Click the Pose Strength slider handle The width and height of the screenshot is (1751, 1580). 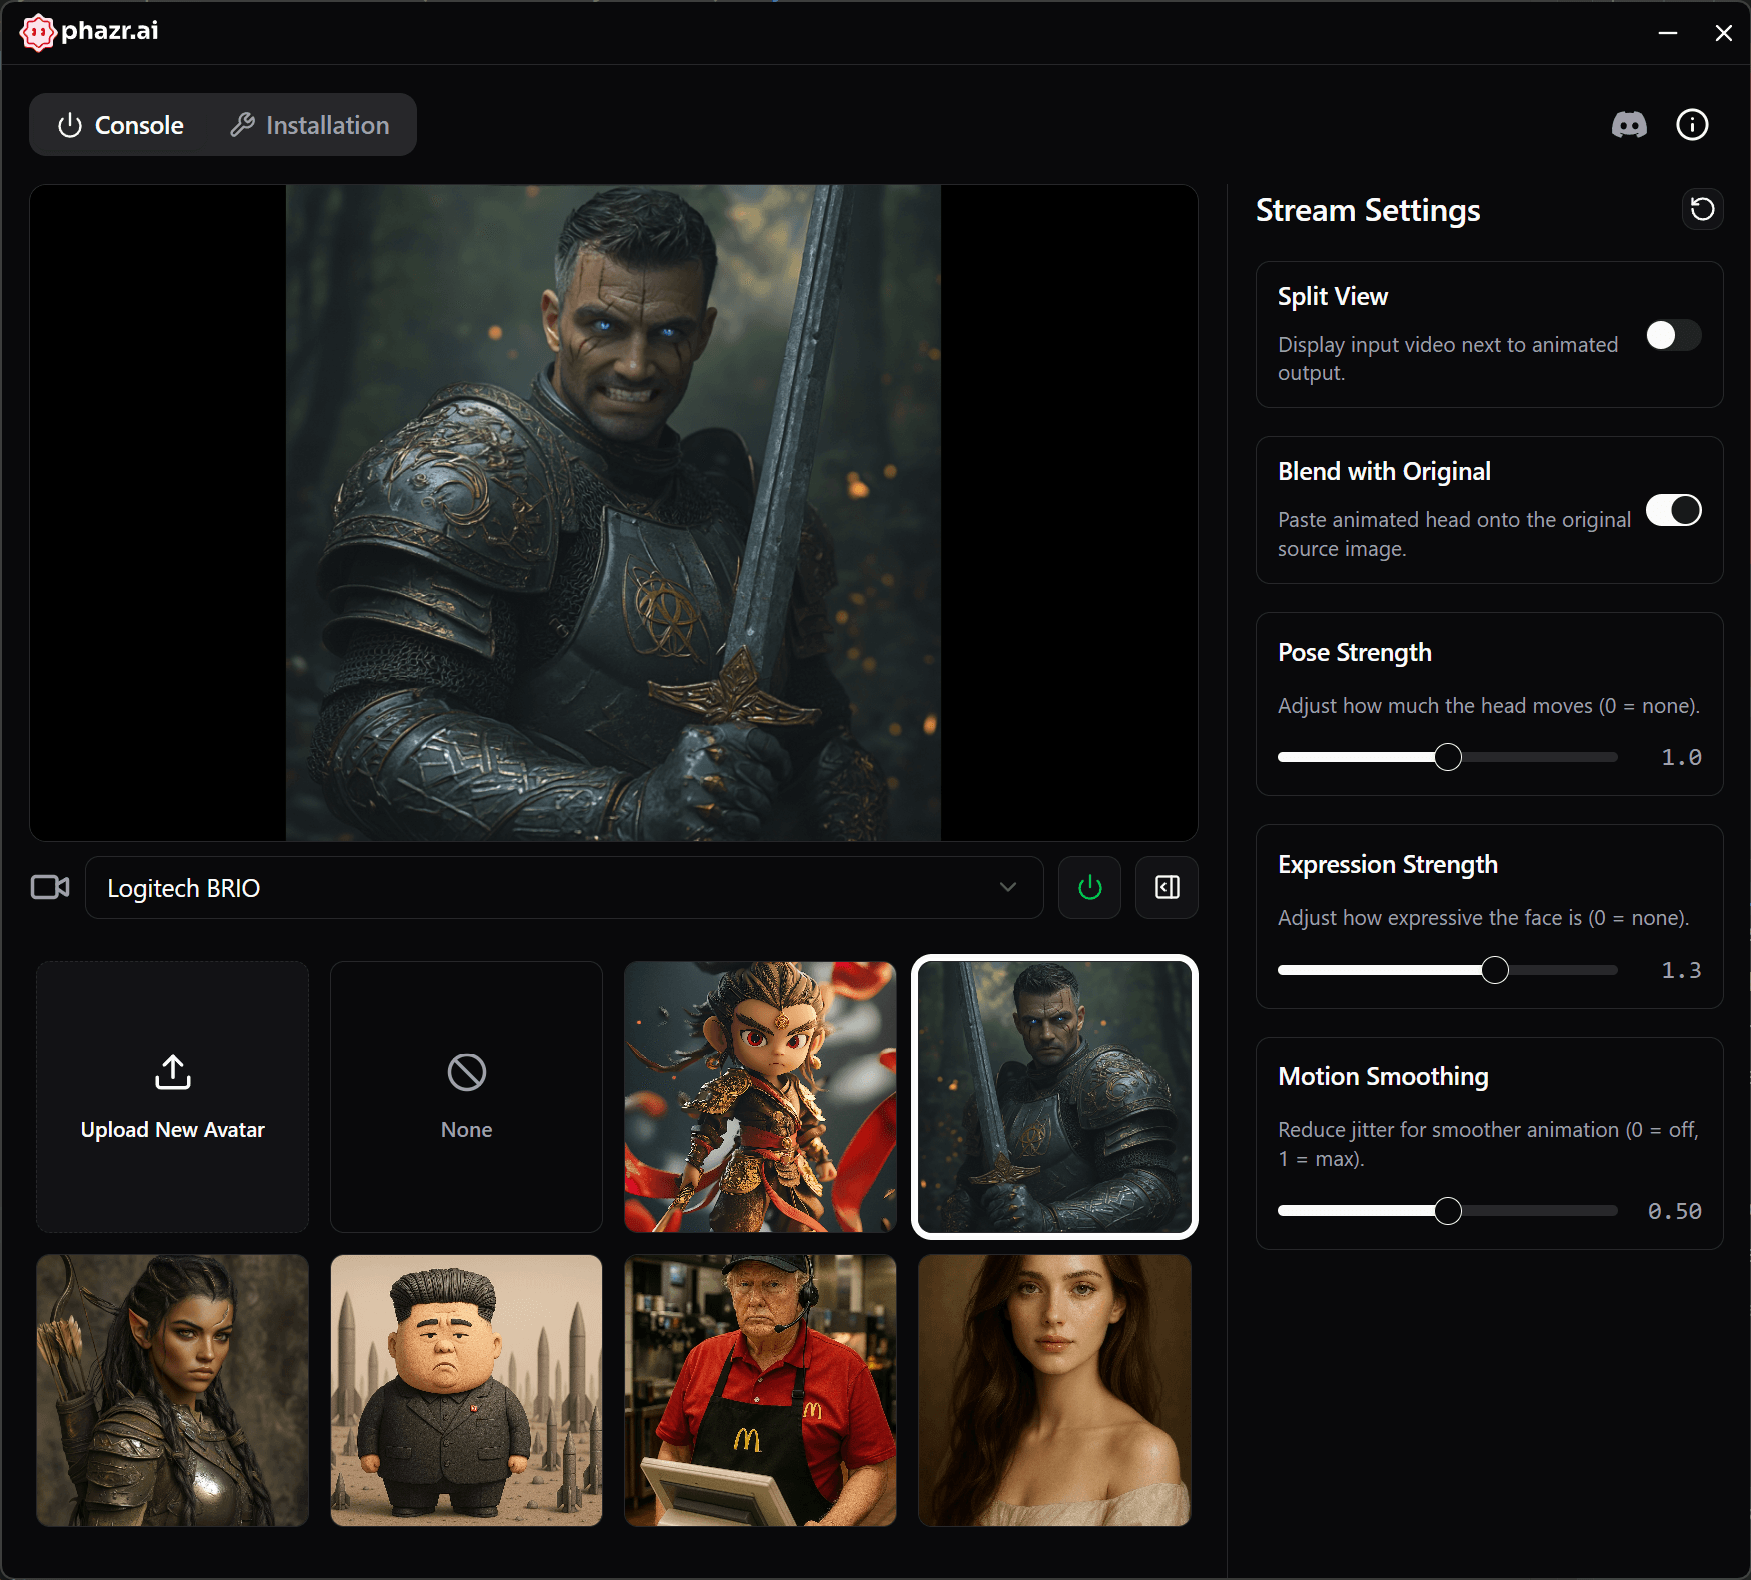pos(1447,758)
